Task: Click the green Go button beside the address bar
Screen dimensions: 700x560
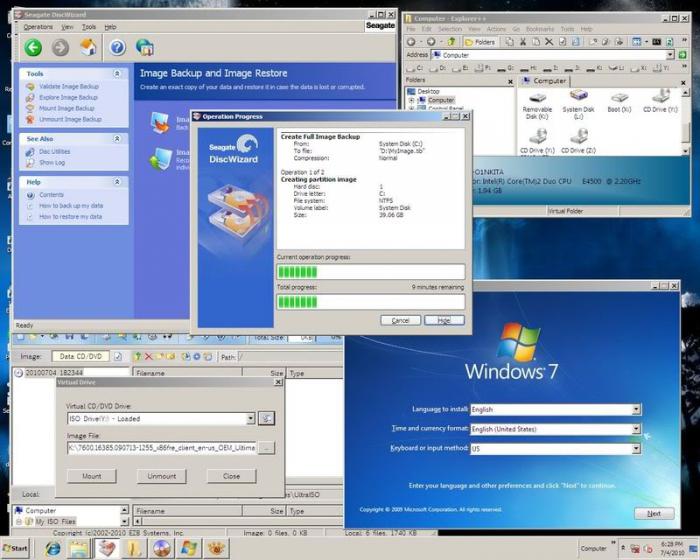Action: (x=683, y=55)
